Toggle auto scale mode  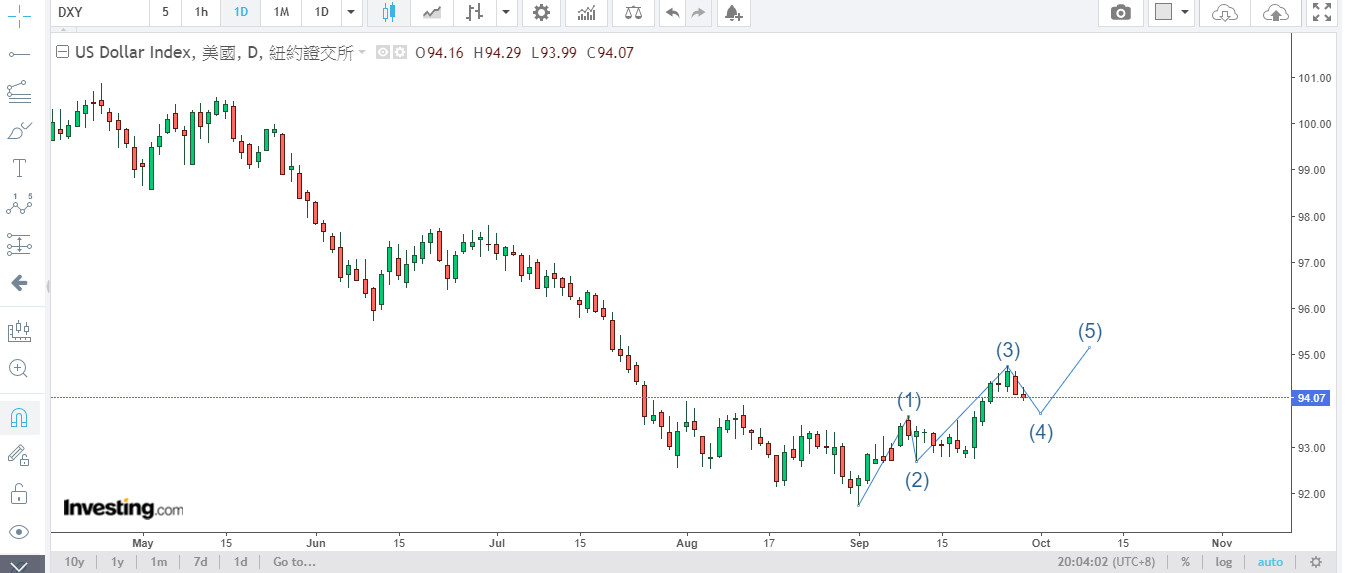pos(1270,562)
